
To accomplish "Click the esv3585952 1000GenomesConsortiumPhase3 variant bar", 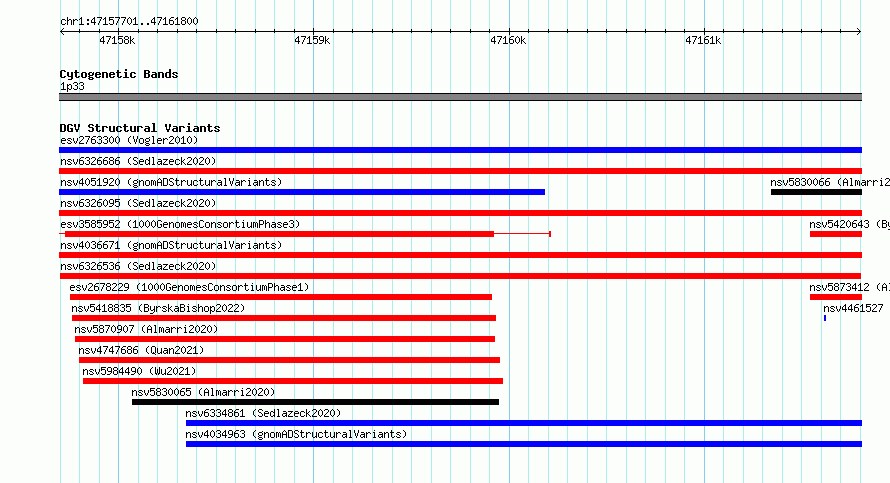I will (x=305, y=234).
